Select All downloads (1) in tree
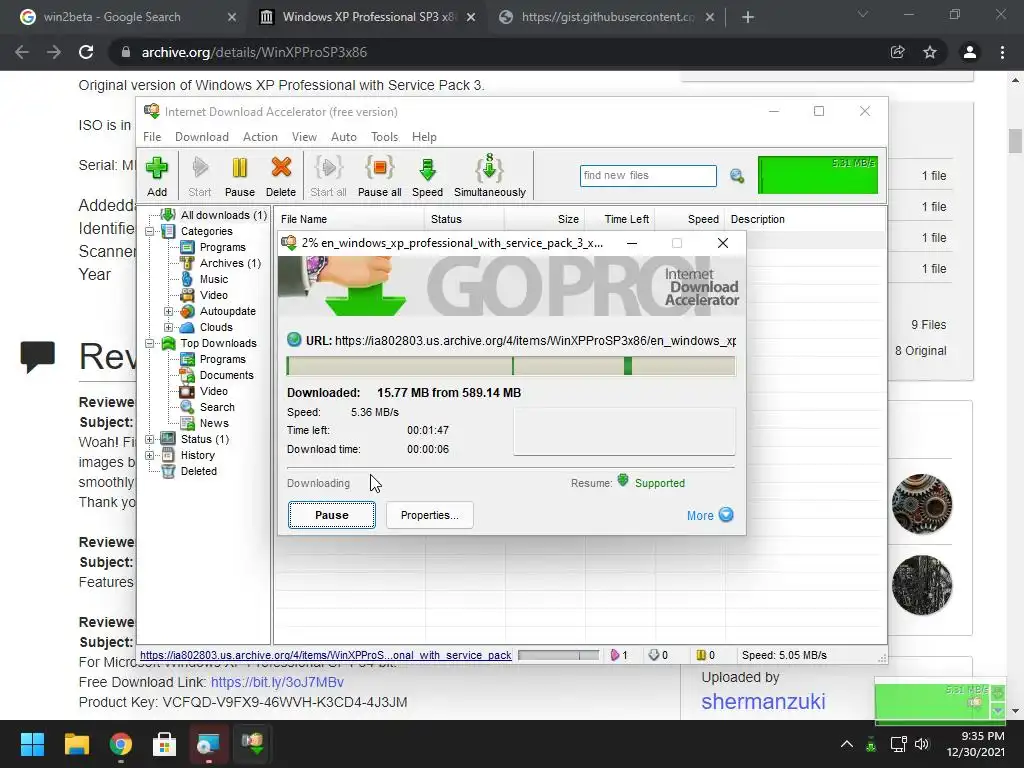 223,215
